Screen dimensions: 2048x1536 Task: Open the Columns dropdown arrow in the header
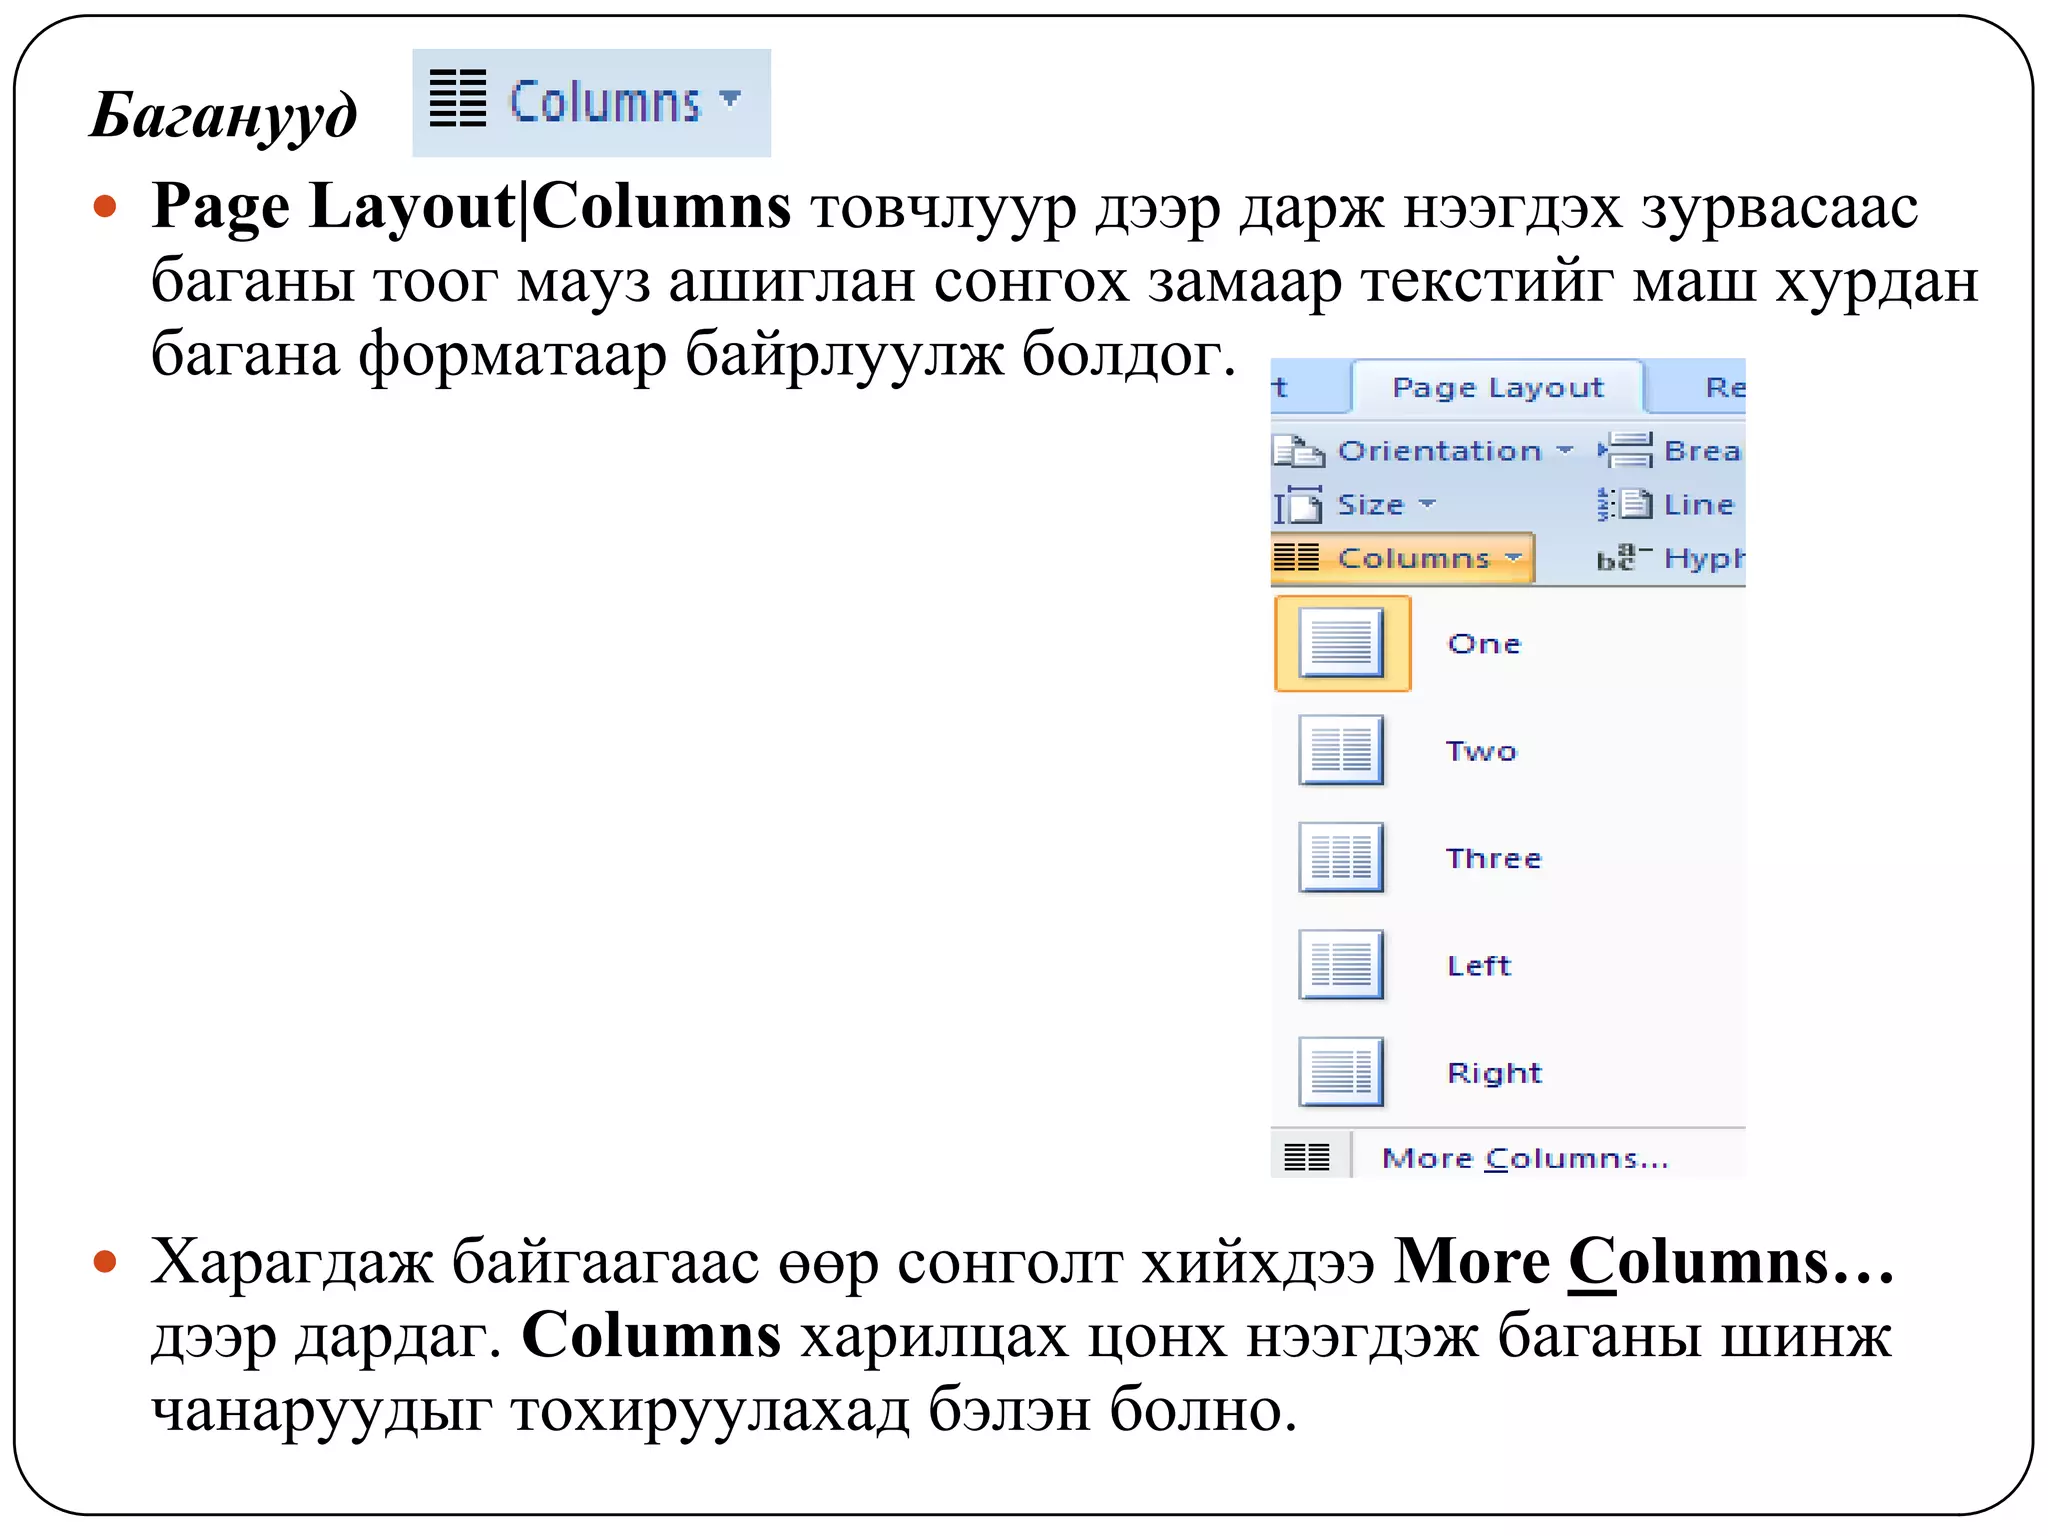point(731,98)
